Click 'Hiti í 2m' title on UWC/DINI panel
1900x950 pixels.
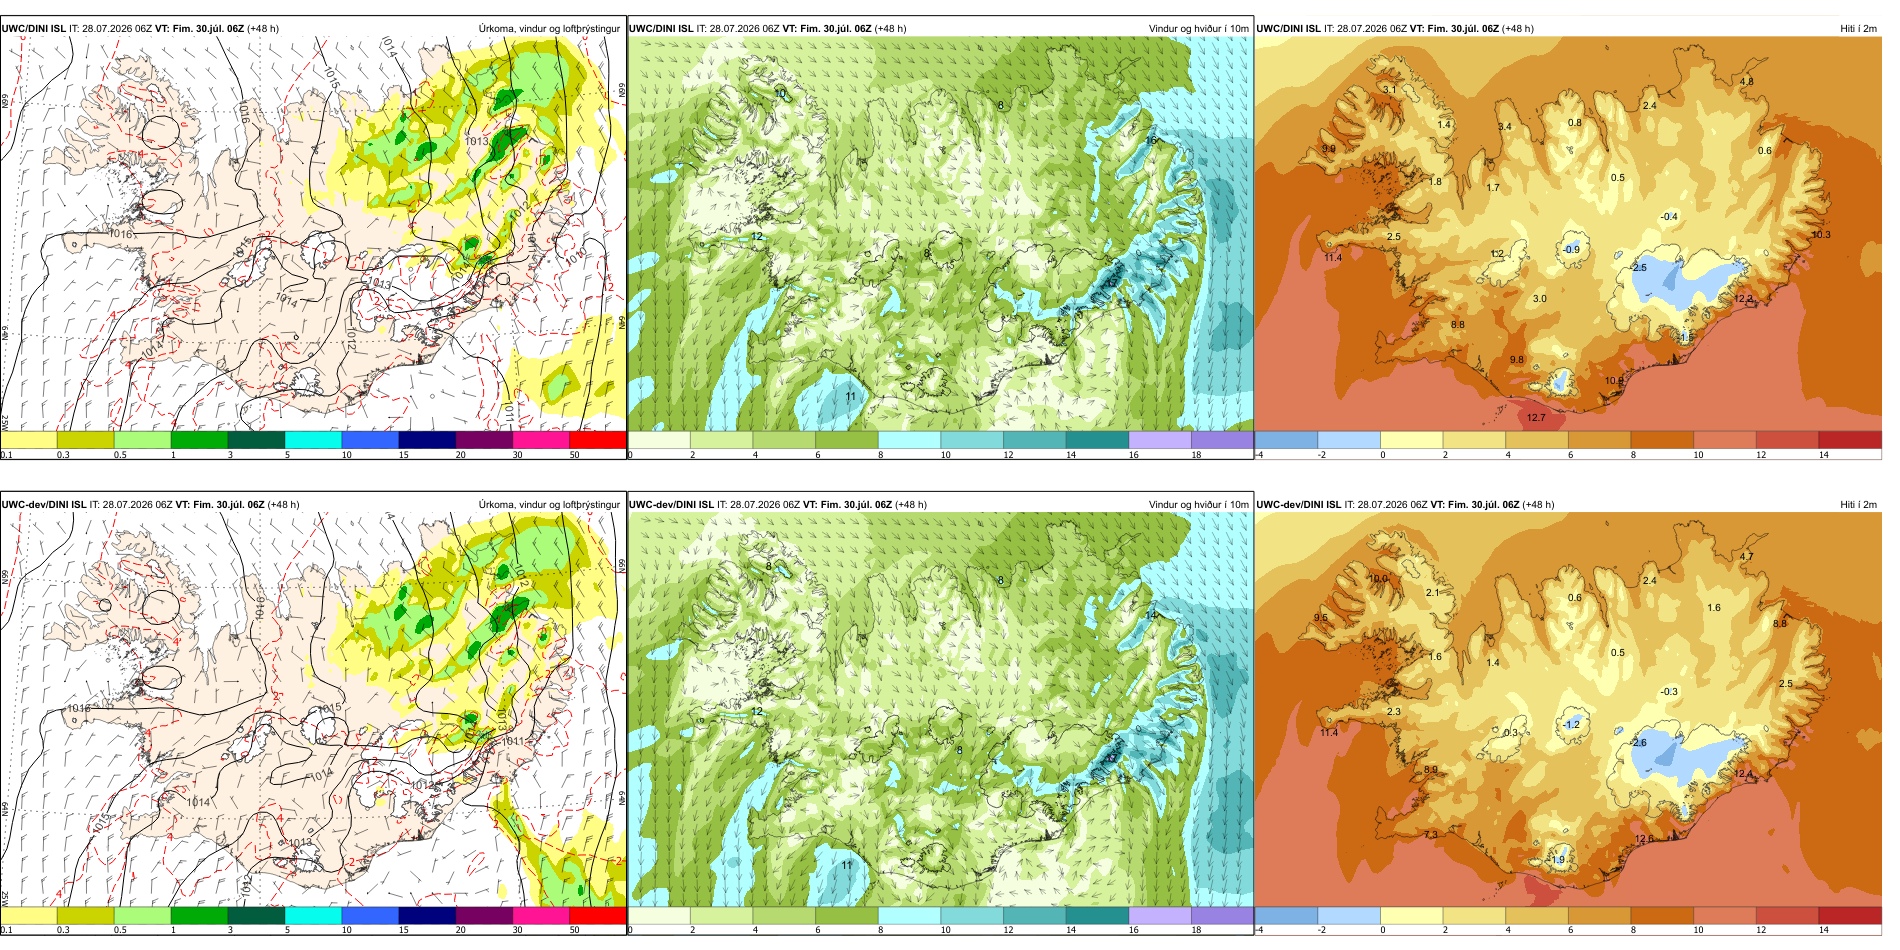[x=1858, y=29]
